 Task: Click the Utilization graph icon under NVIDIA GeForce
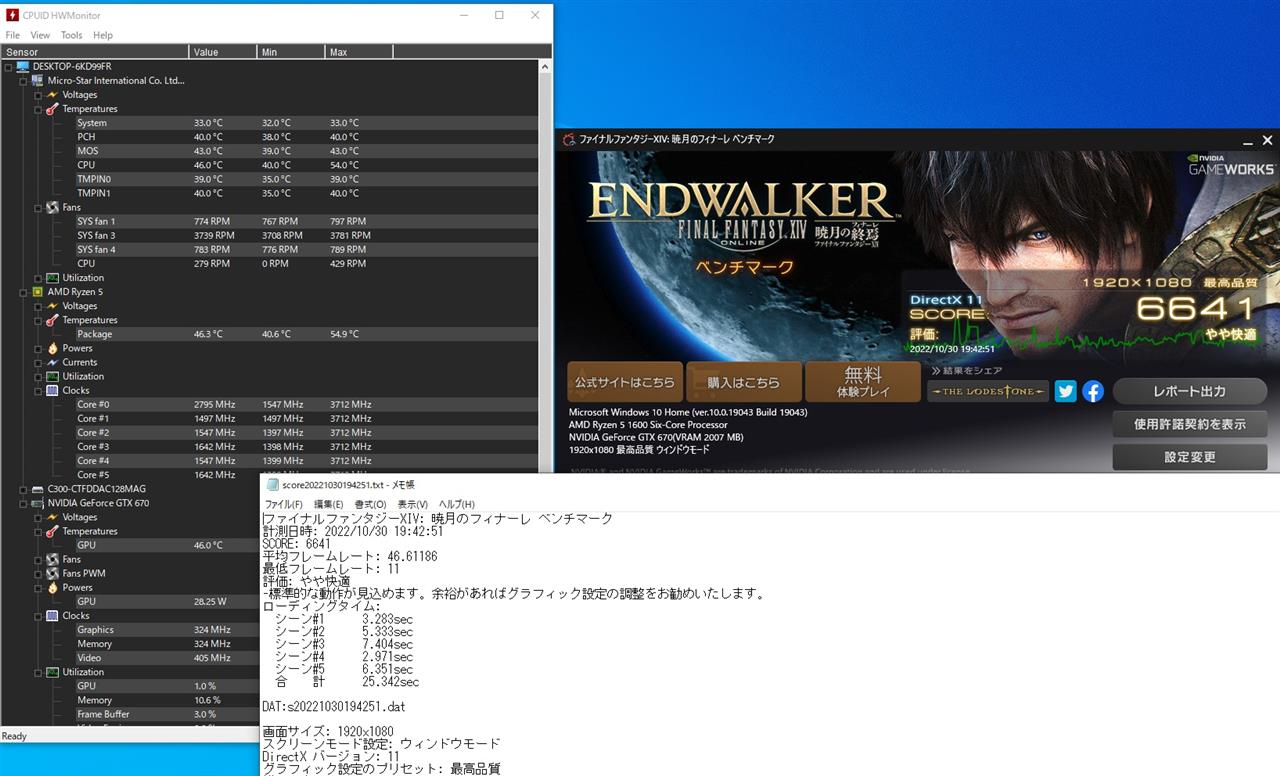pos(53,672)
